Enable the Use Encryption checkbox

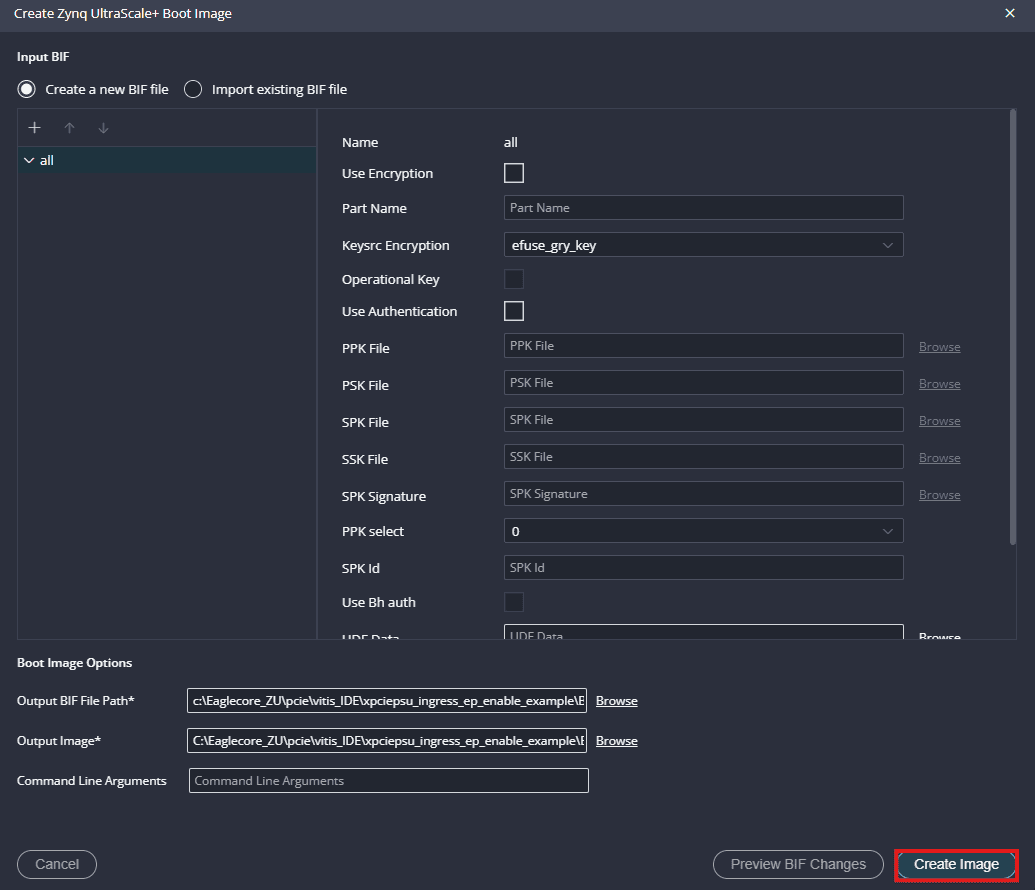[x=514, y=173]
